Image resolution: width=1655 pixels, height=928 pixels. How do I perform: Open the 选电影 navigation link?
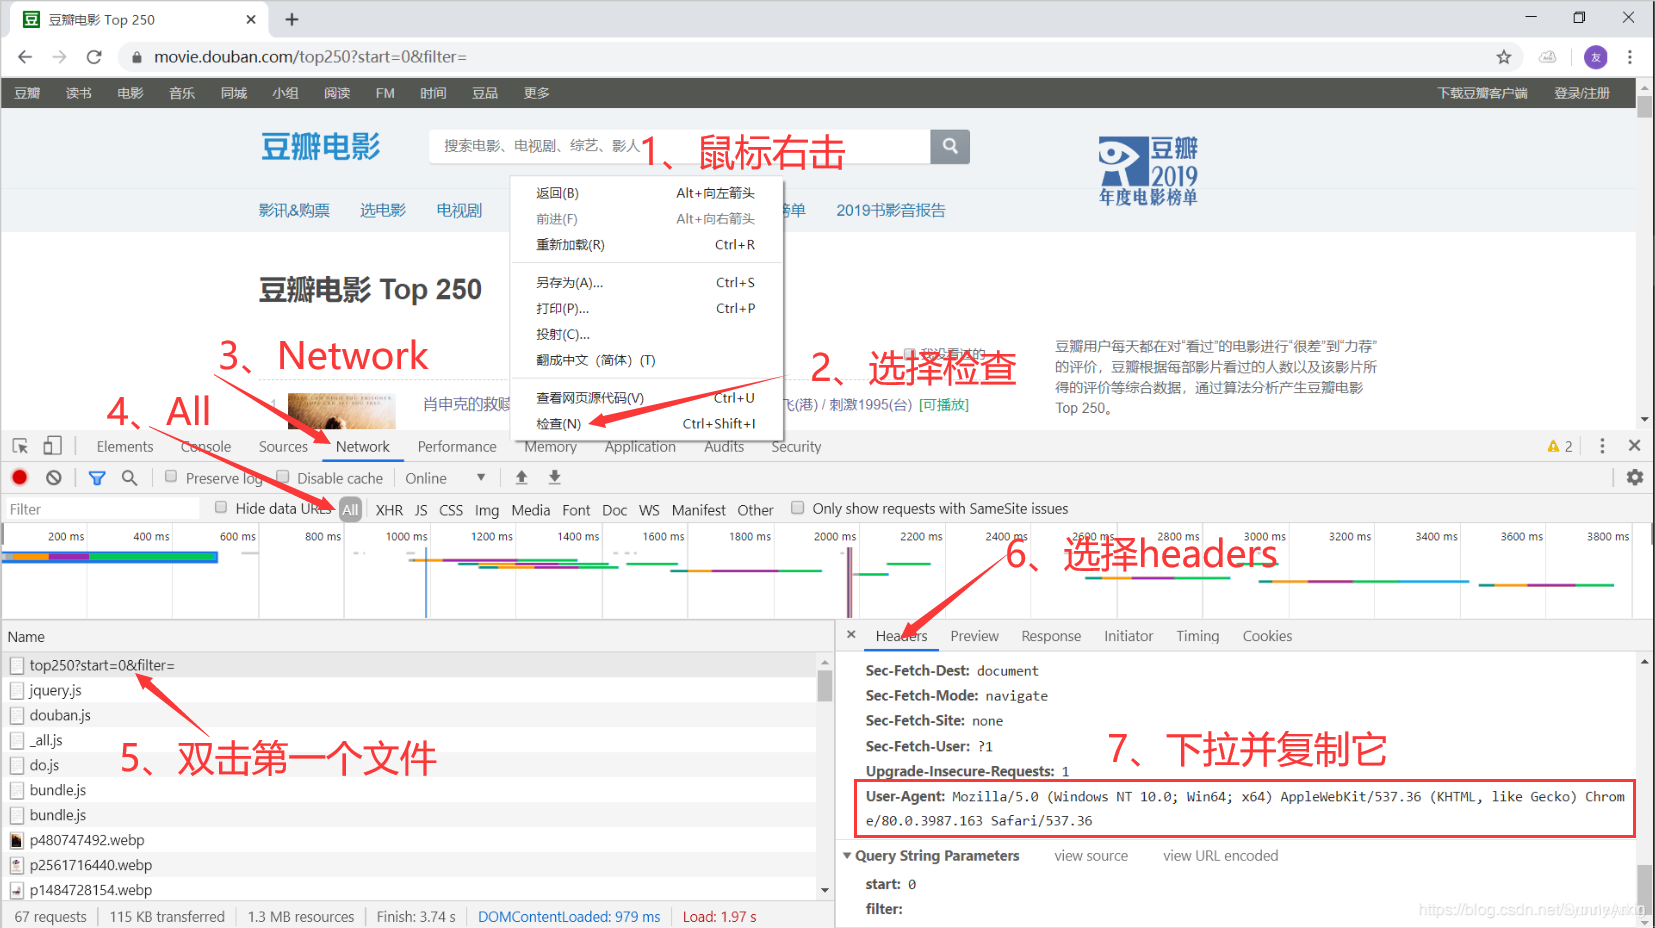click(x=383, y=210)
